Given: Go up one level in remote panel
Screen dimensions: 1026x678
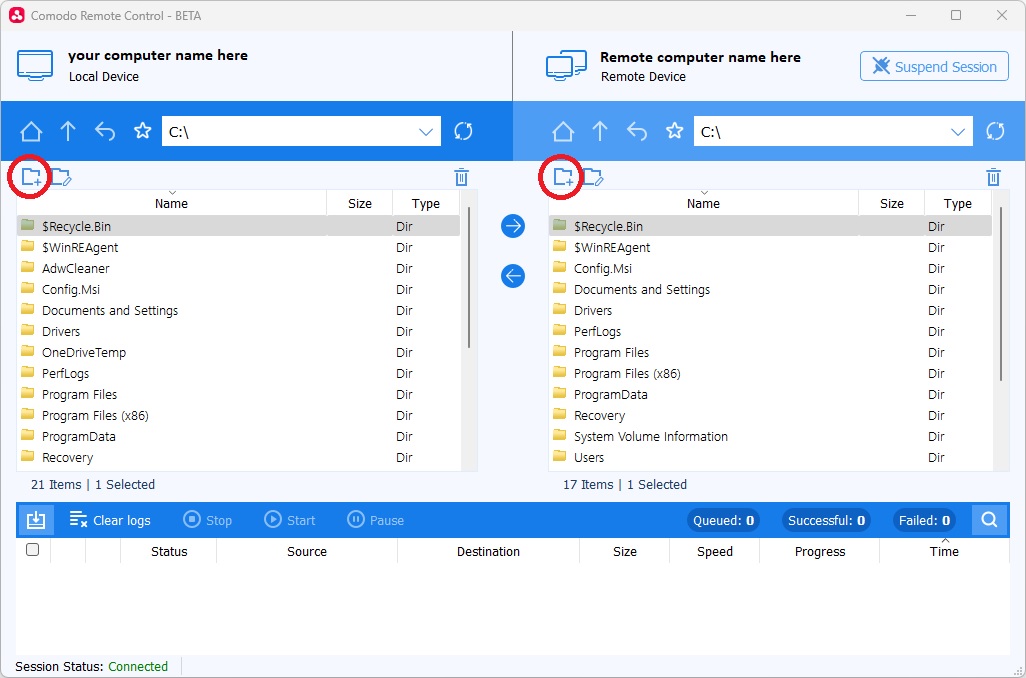Looking at the screenshot, I should click(600, 131).
